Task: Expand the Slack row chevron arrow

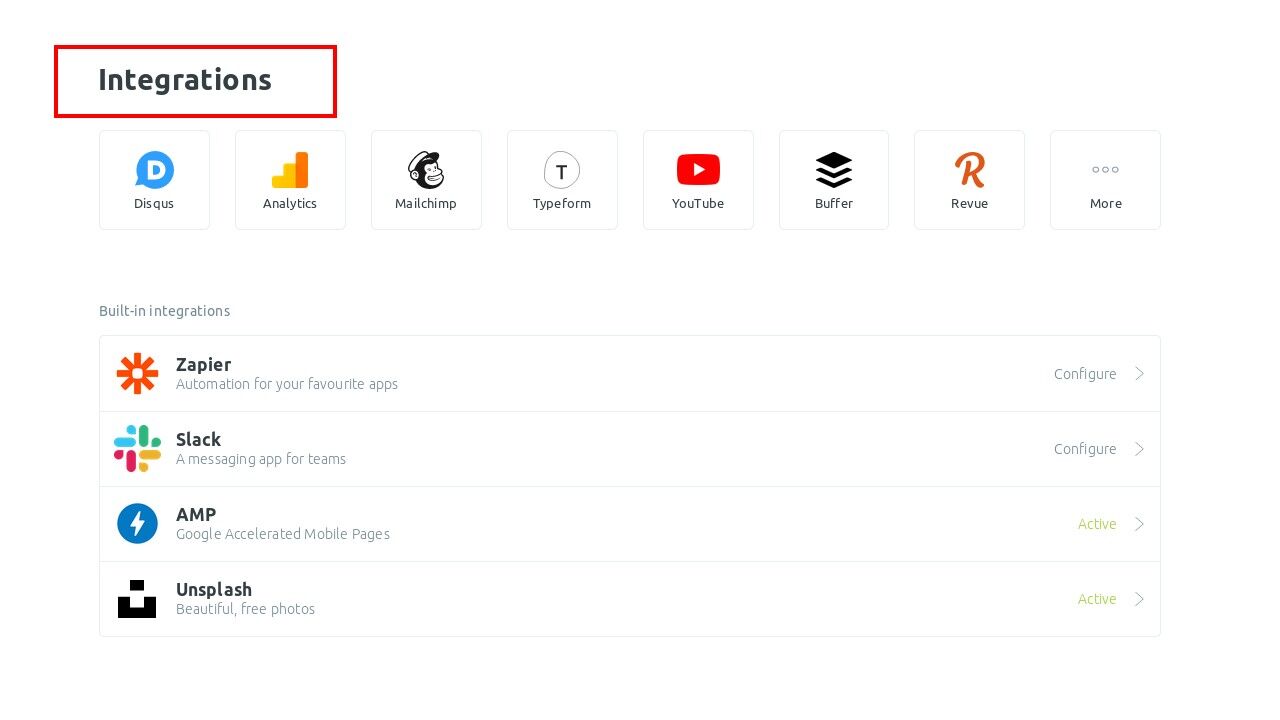Action: point(1139,449)
